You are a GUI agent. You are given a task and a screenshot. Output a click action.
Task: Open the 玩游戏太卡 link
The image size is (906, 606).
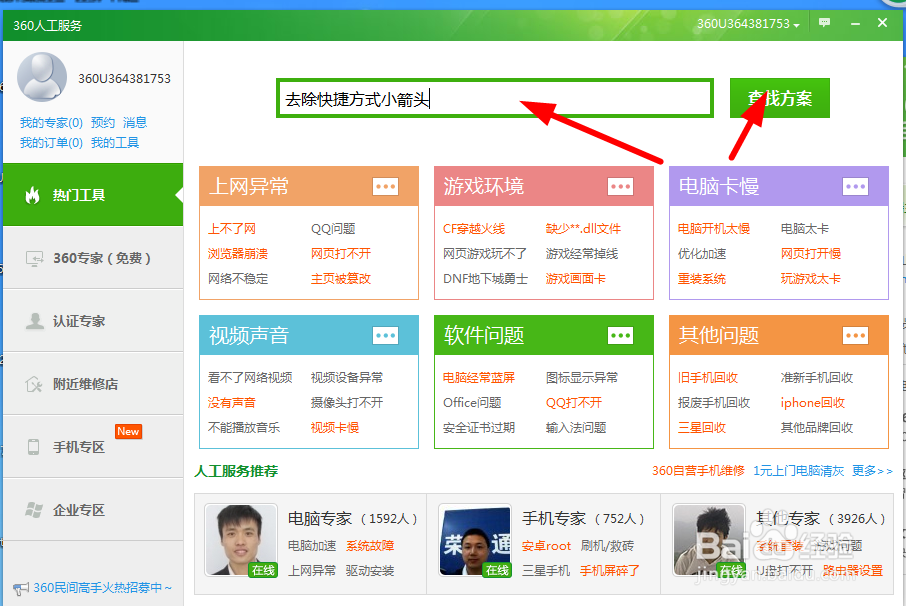coord(811,278)
